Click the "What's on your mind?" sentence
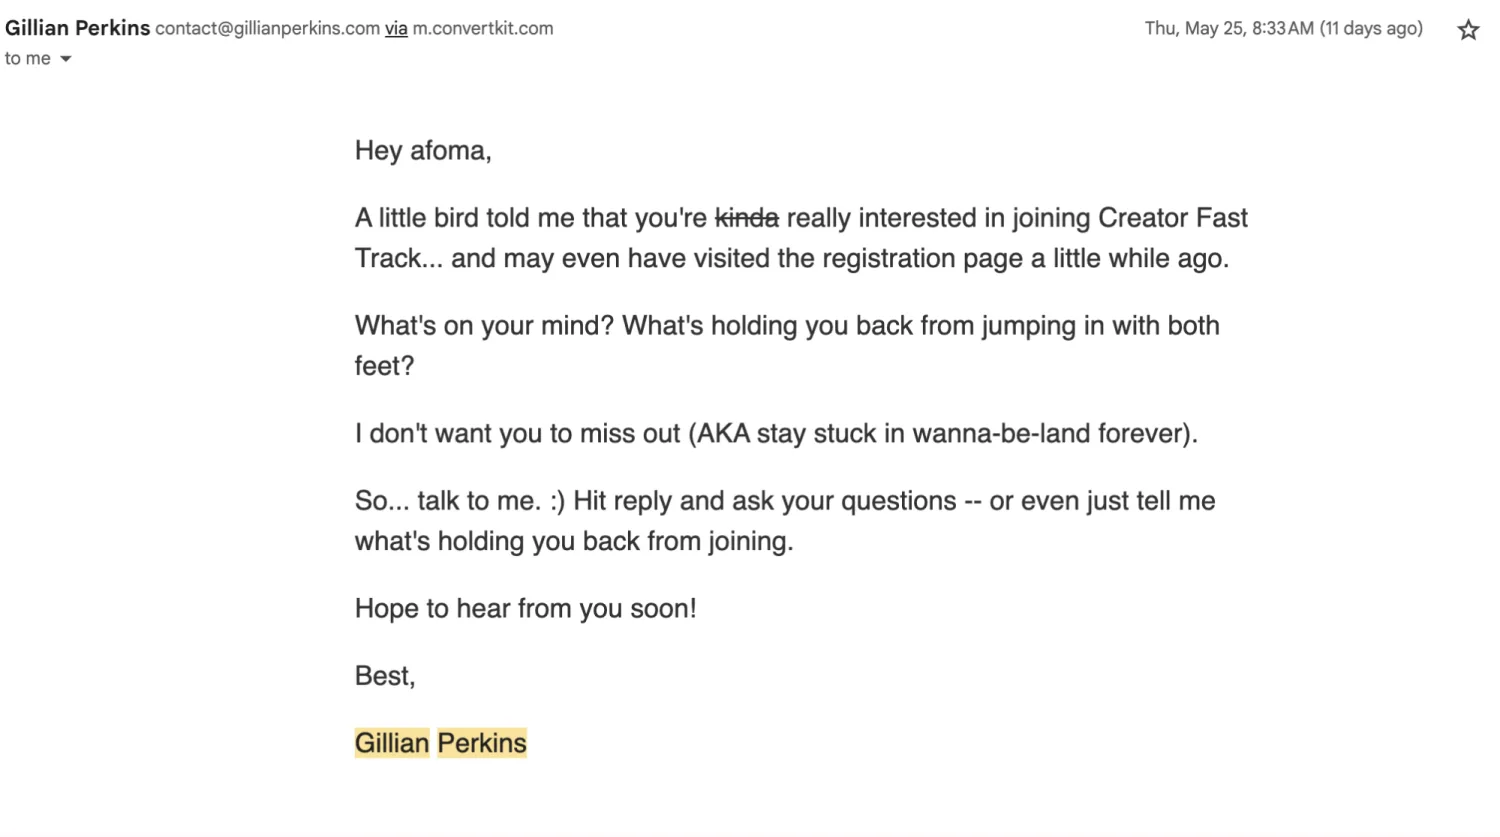The width and height of the screenshot is (1500, 837). pyautogui.click(x=484, y=326)
